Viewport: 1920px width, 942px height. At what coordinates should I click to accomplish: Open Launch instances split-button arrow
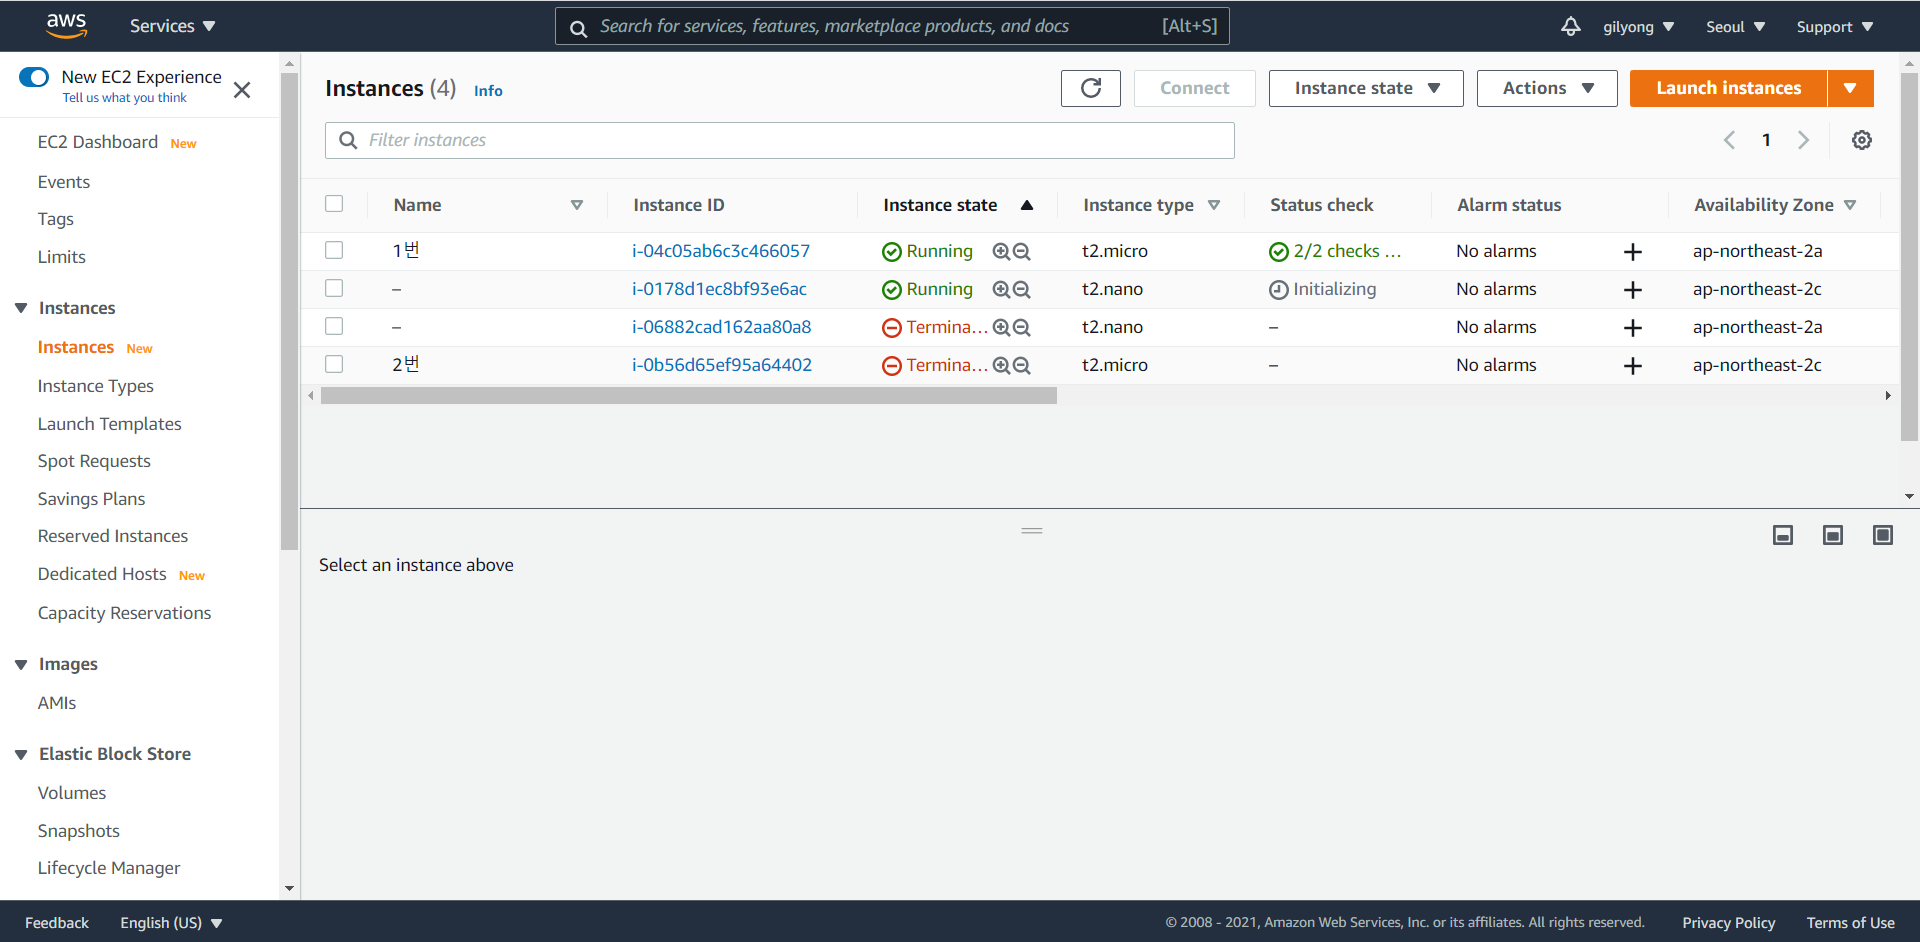[1850, 88]
